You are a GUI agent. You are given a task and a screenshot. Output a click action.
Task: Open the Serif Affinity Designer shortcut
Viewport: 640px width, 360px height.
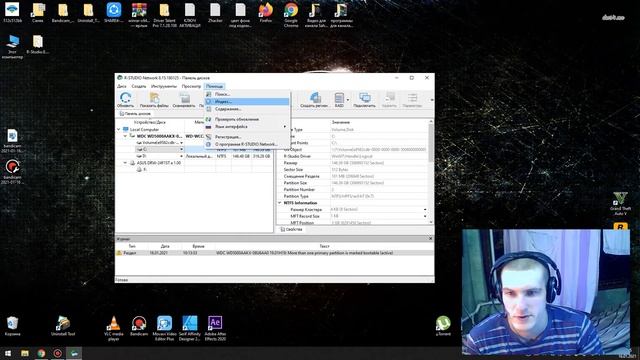coord(190,328)
